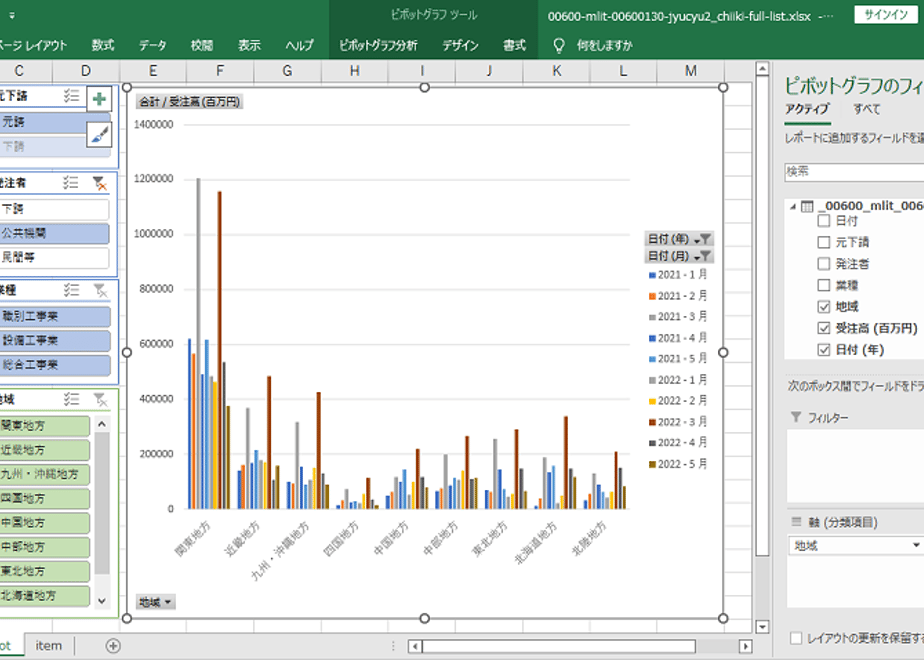The image size is (924, 660).
Task: Check the 業種 field checkbox
Action: (x=824, y=285)
